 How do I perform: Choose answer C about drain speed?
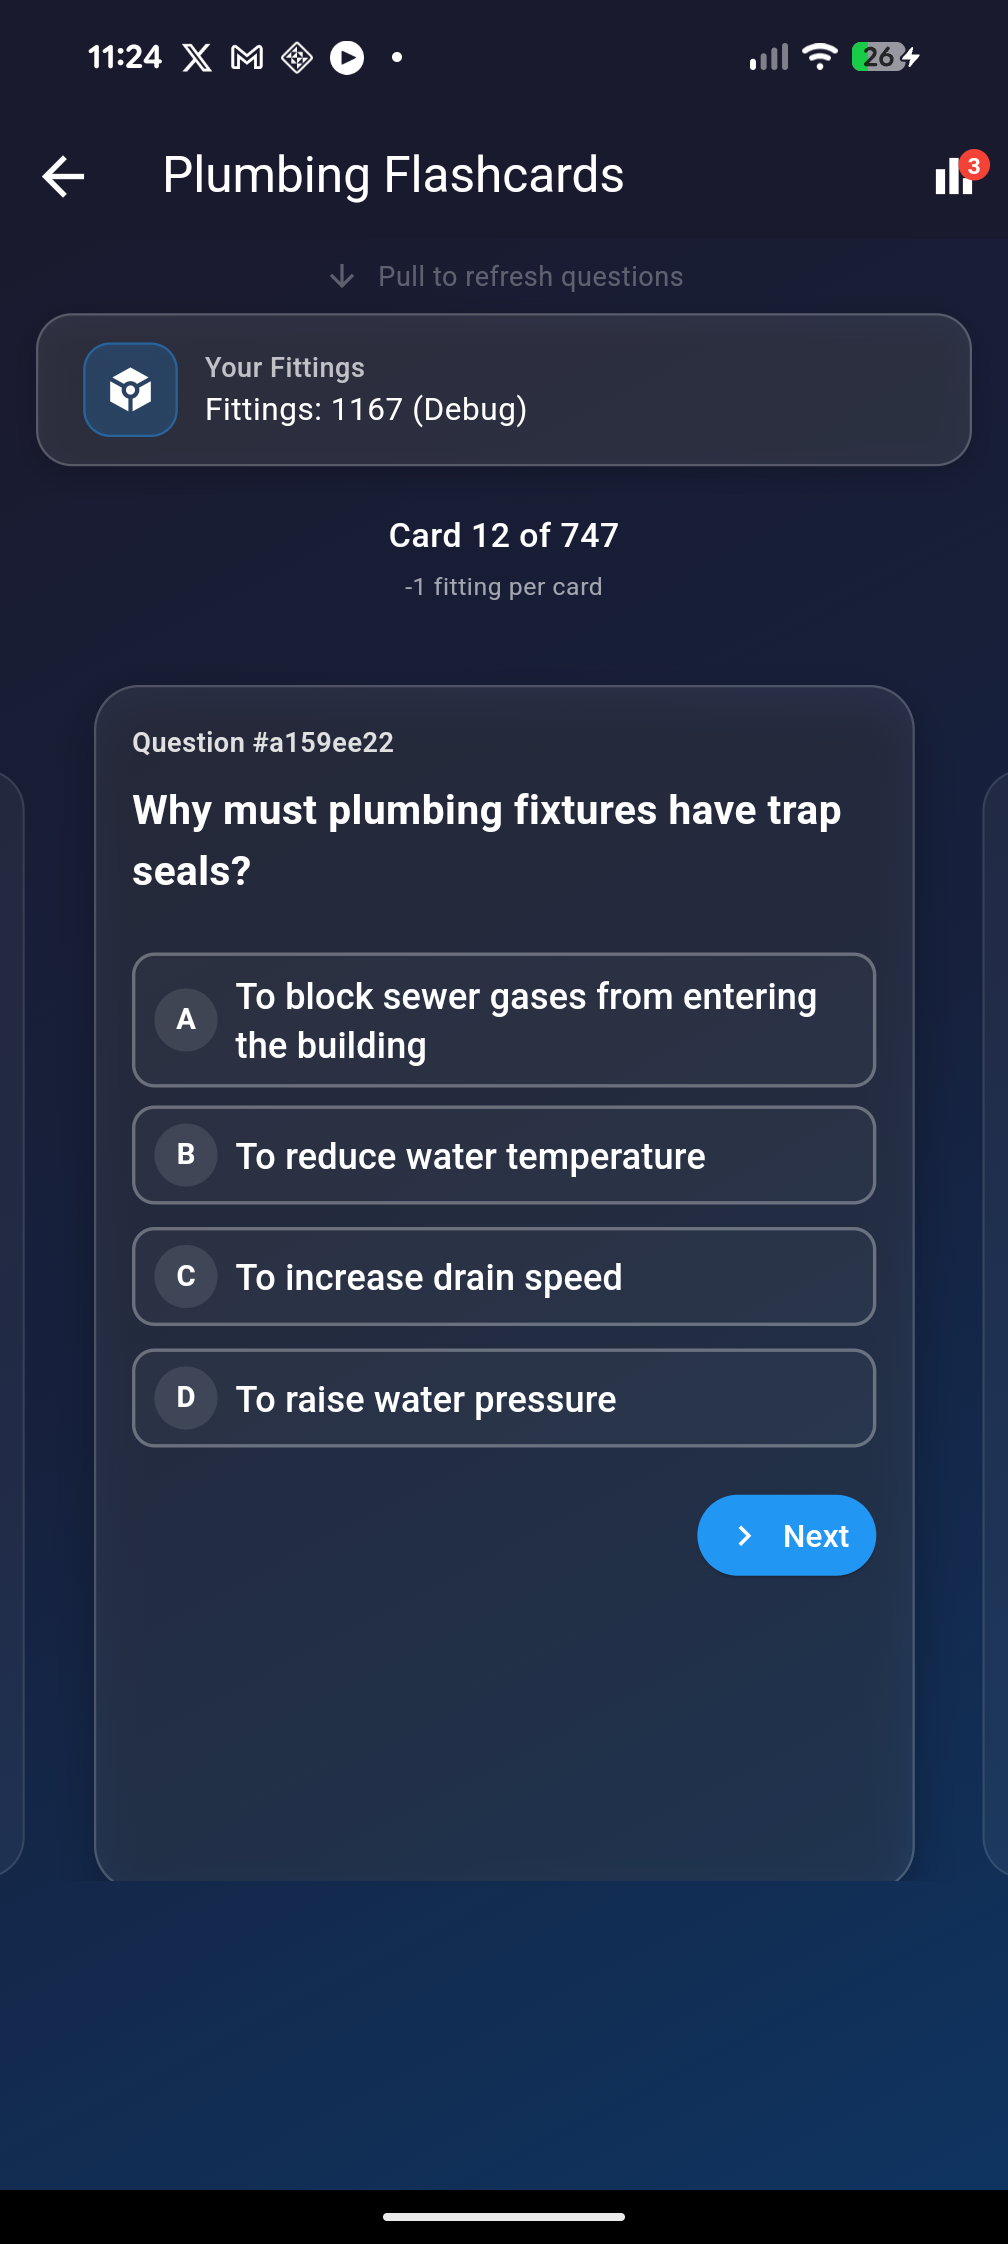coord(504,1277)
